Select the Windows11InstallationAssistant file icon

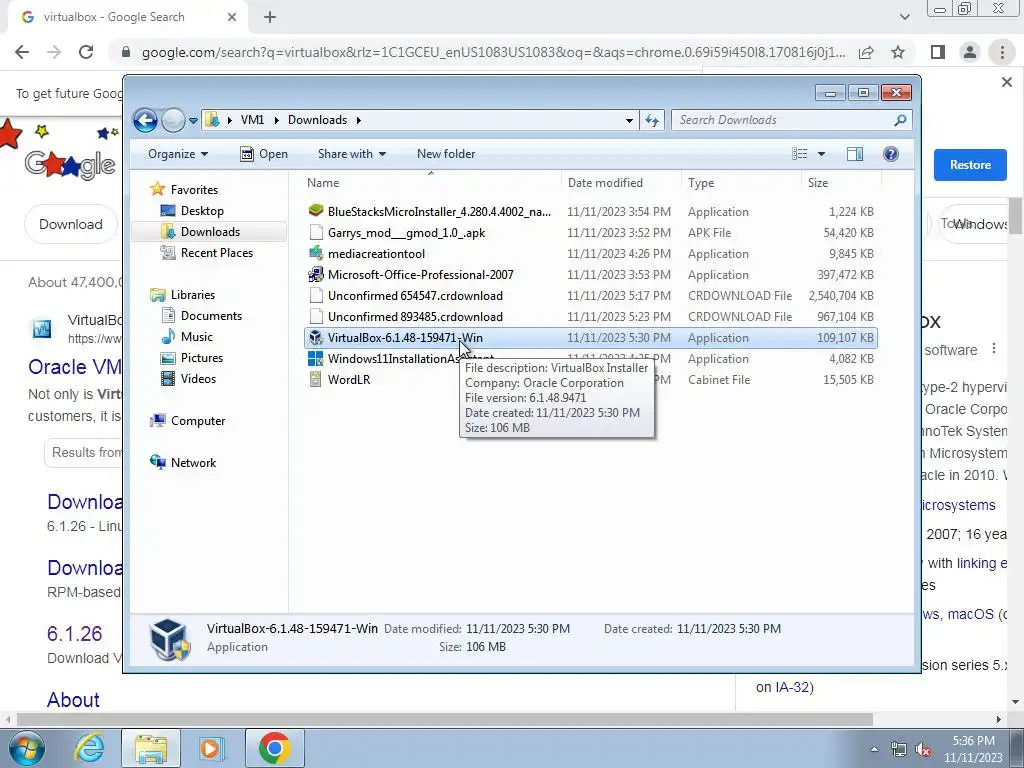tap(316, 359)
